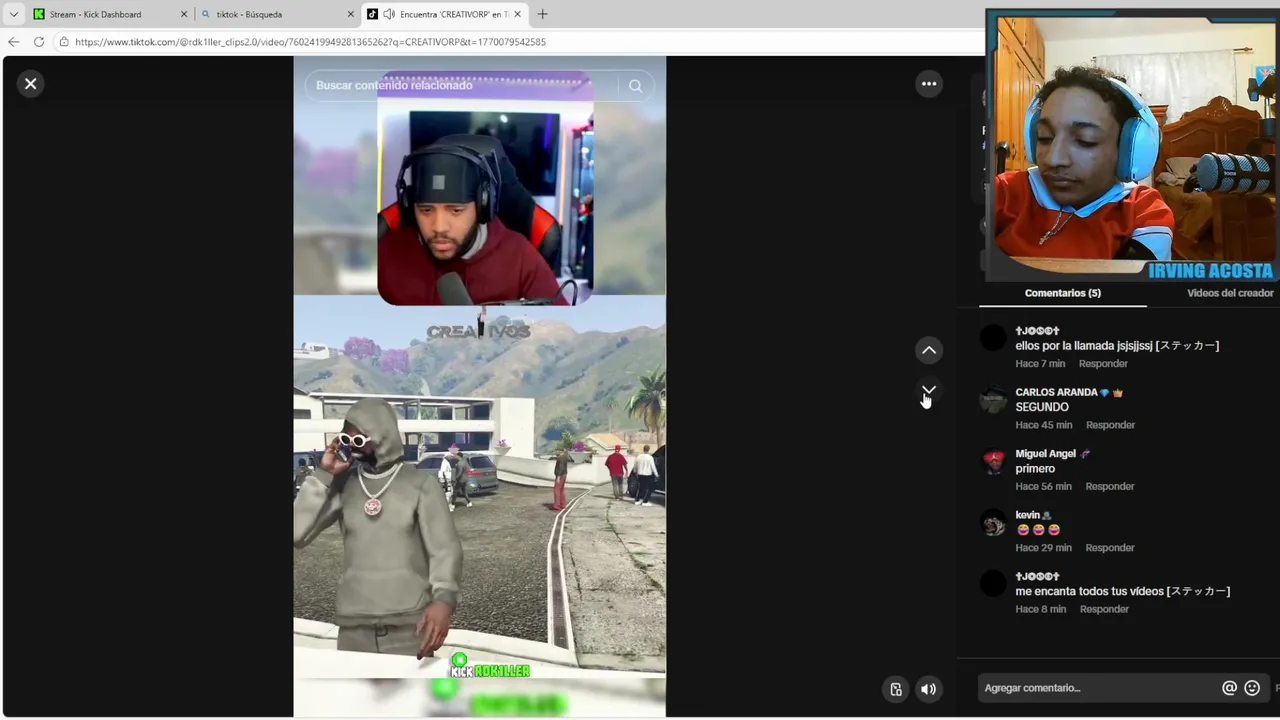This screenshot has height=720, width=1280.
Task: Go to previous video with up chevron
Action: coord(929,350)
